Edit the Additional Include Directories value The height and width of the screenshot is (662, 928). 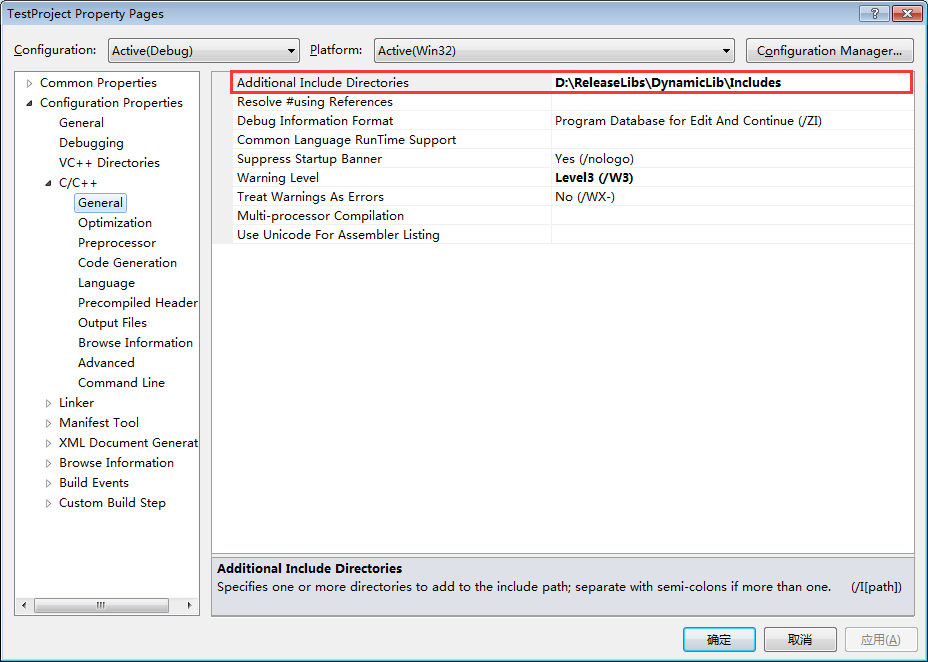coord(730,83)
